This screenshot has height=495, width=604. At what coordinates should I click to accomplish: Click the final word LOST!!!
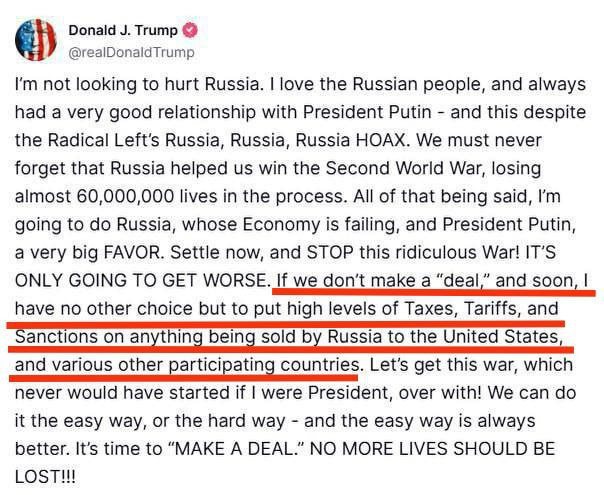(45, 477)
